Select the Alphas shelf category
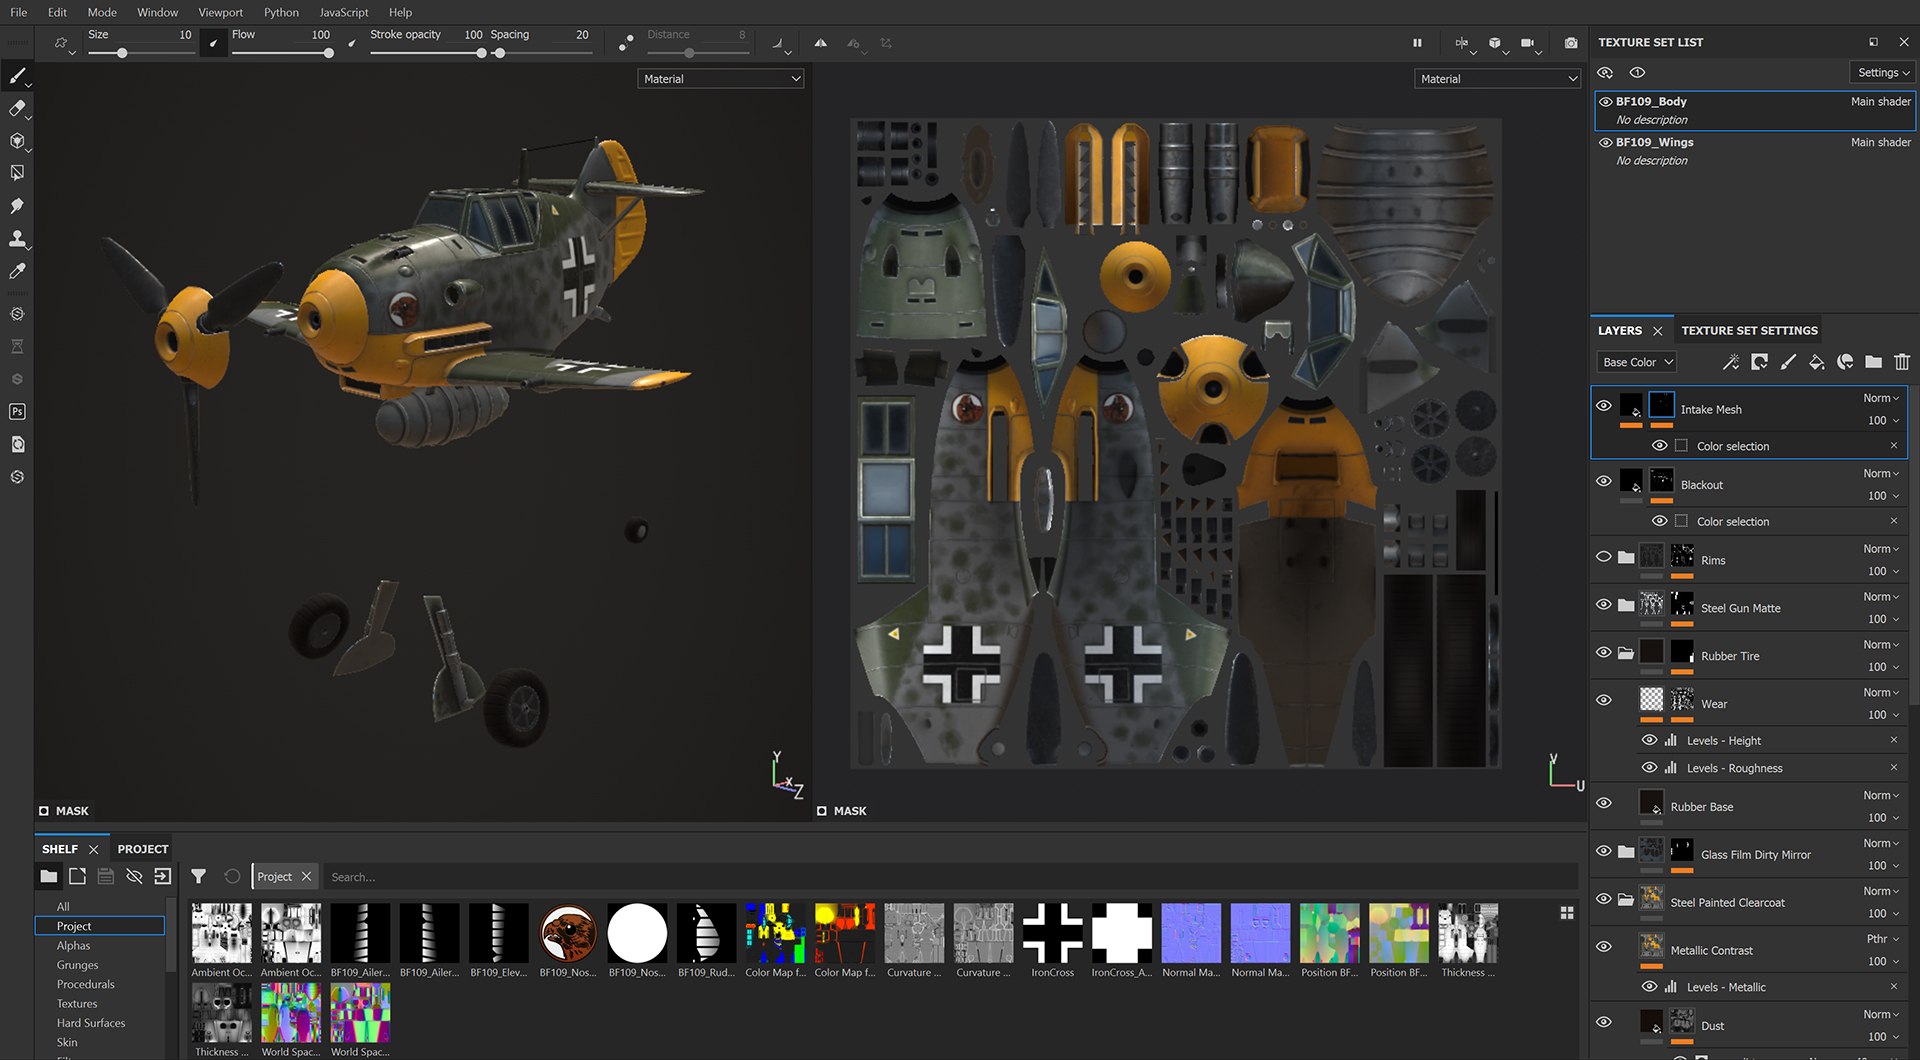Image resolution: width=1920 pixels, height=1060 pixels. click(73, 945)
